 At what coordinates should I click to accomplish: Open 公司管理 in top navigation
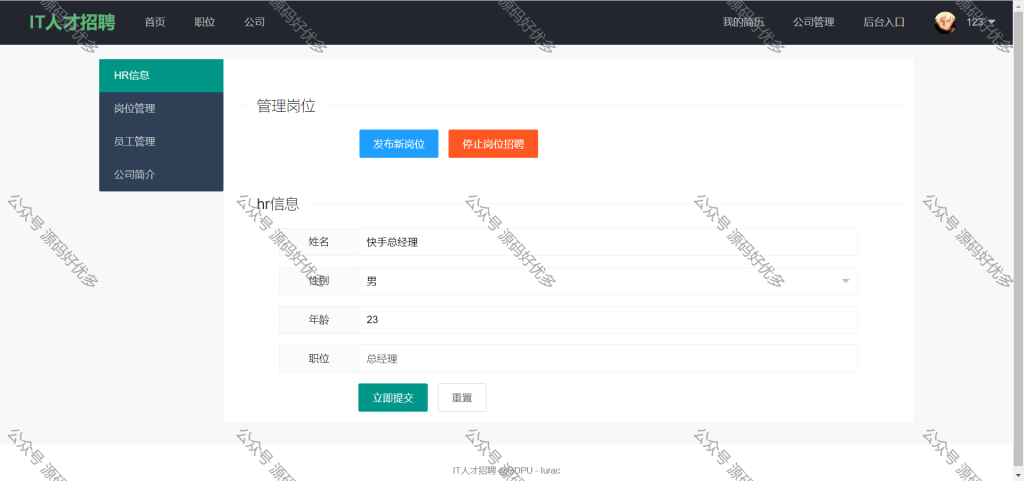(814, 22)
